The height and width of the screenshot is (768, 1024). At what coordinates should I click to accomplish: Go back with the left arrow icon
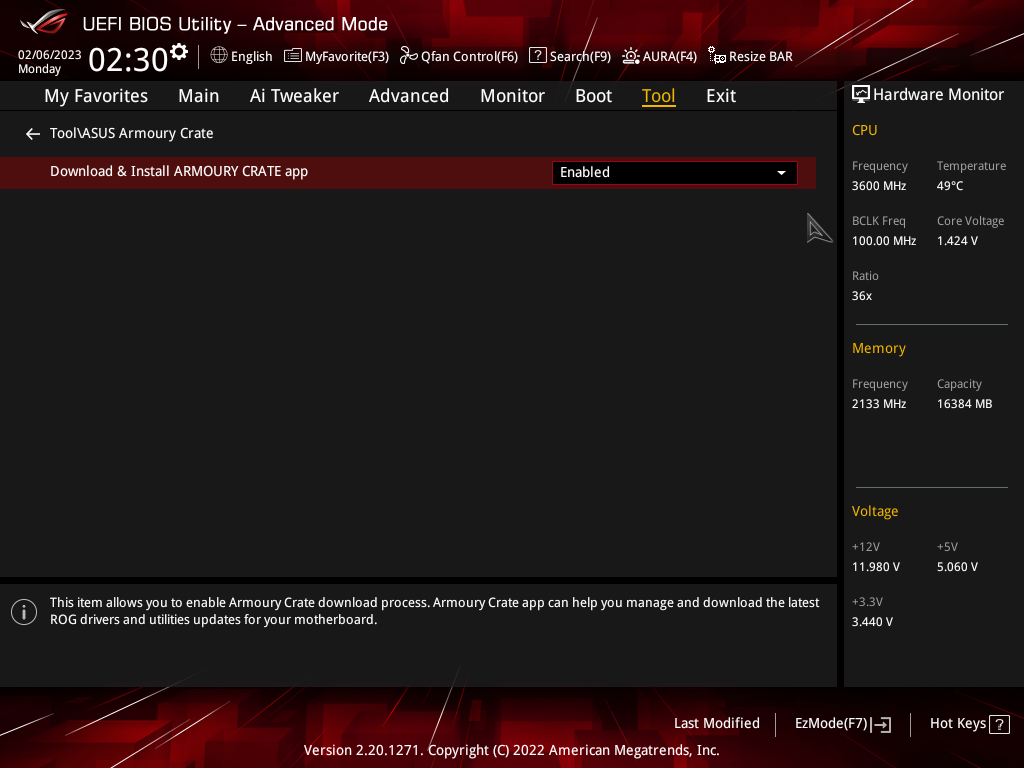(33, 134)
